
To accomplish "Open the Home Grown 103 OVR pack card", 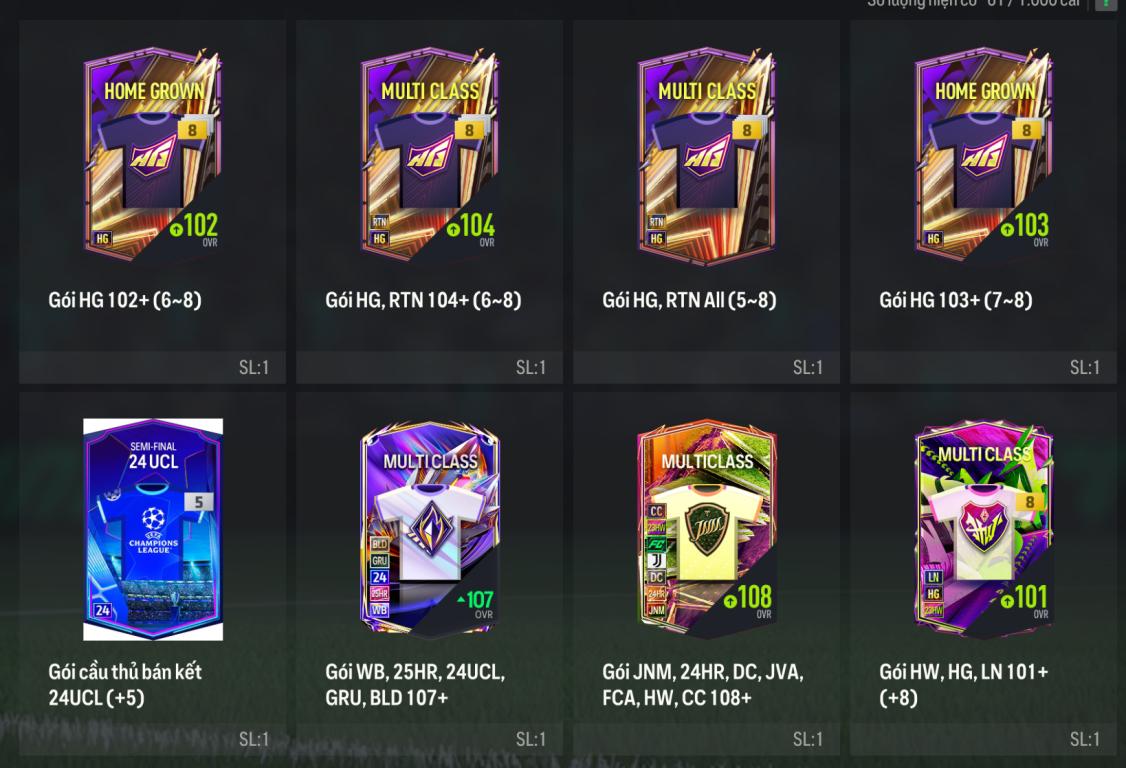I will [984, 154].
